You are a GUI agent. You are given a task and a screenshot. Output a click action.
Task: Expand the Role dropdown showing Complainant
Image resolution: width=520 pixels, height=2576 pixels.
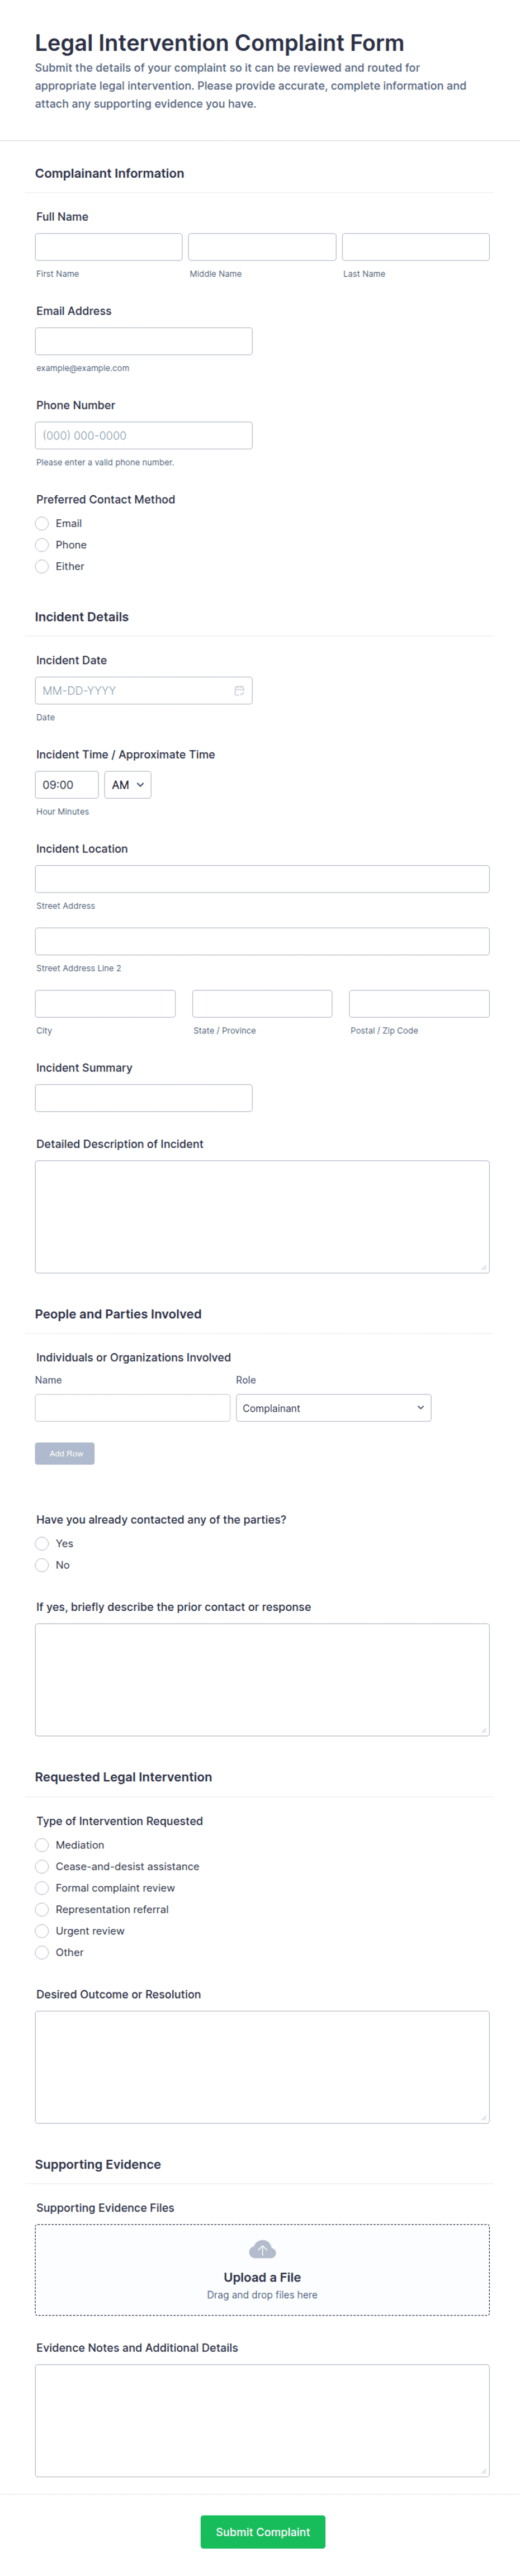click(333, 1408)
